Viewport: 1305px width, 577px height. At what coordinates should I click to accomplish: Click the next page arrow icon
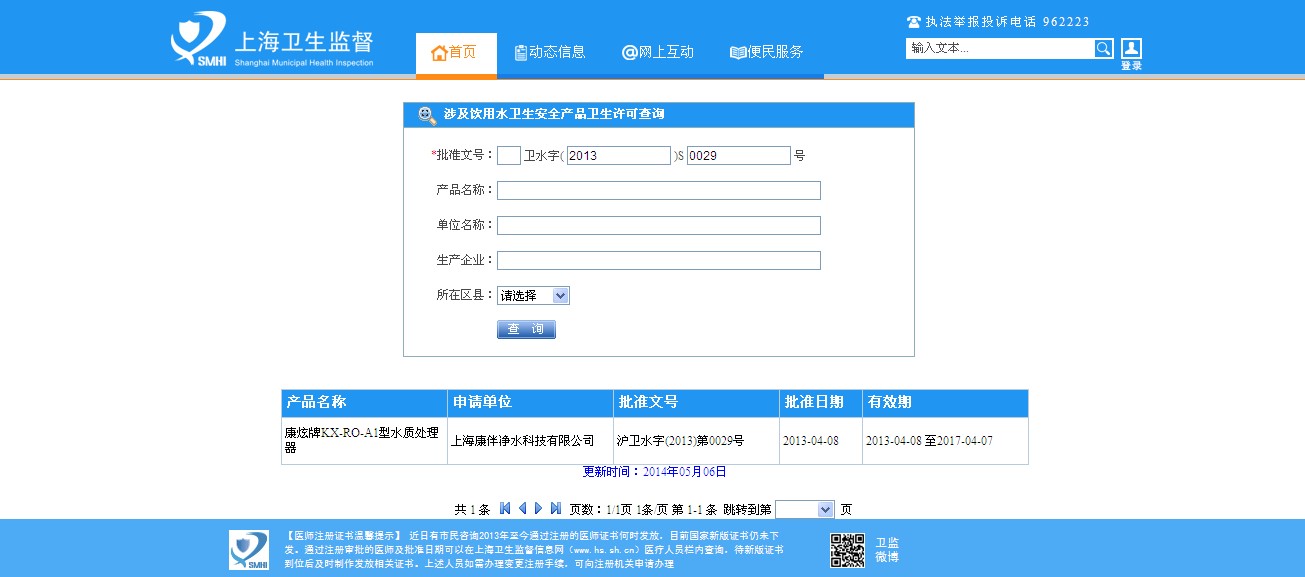point(538,509)
